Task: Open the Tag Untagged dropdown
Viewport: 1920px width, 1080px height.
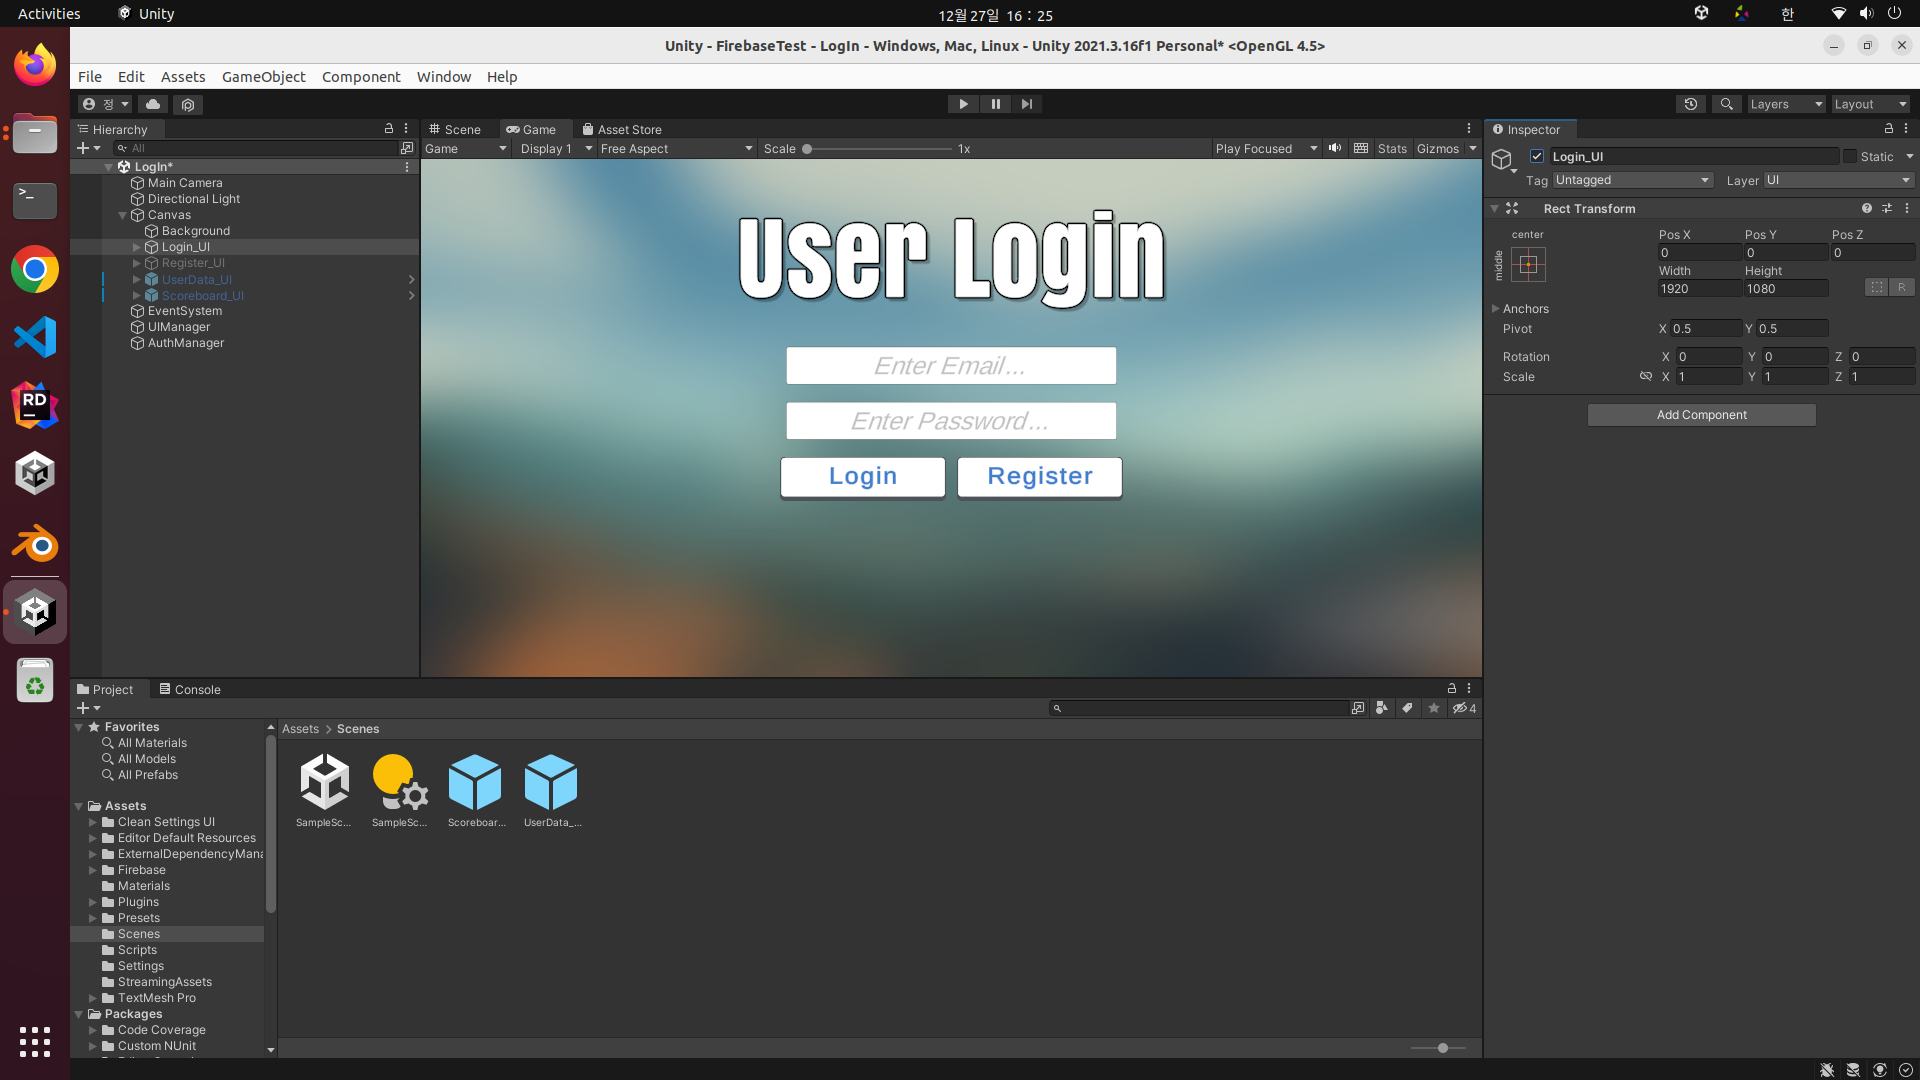Action: point(1632,180)
